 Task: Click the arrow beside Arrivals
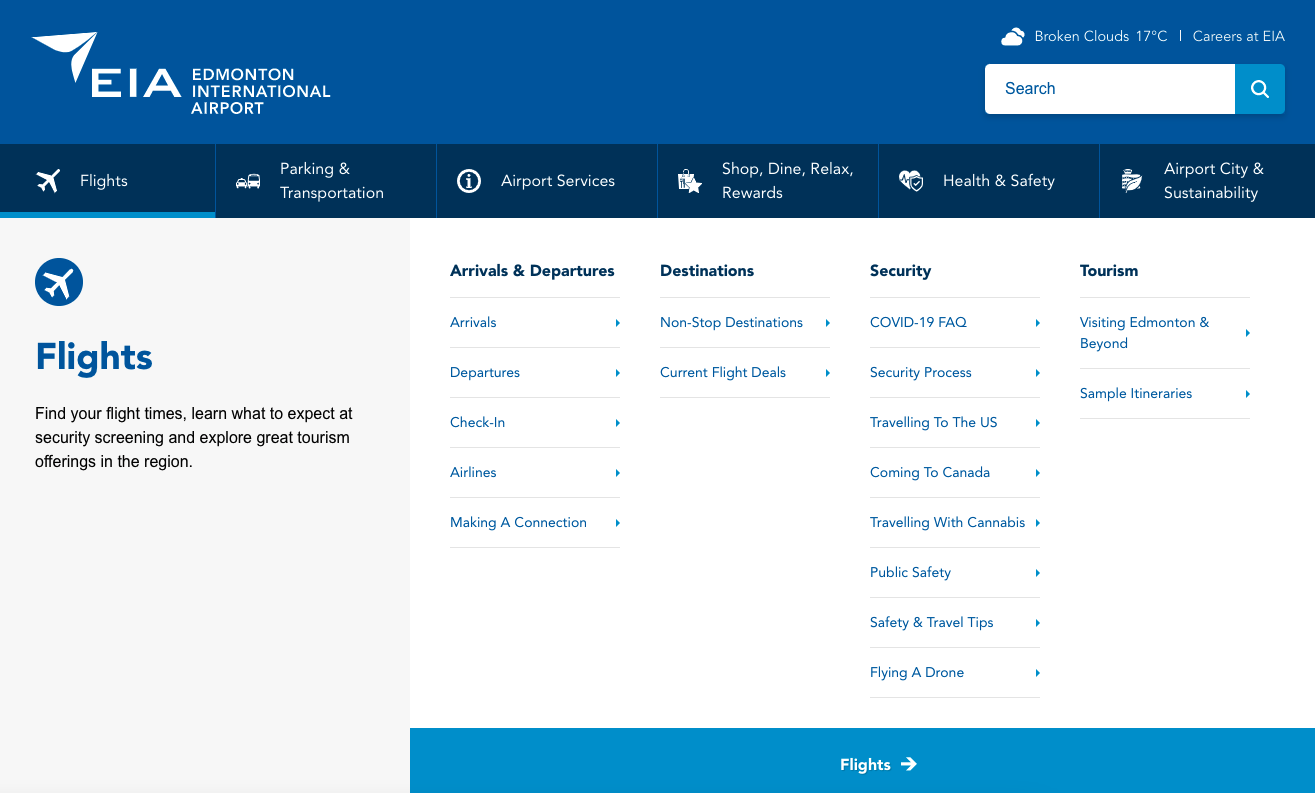coord(618,323)
